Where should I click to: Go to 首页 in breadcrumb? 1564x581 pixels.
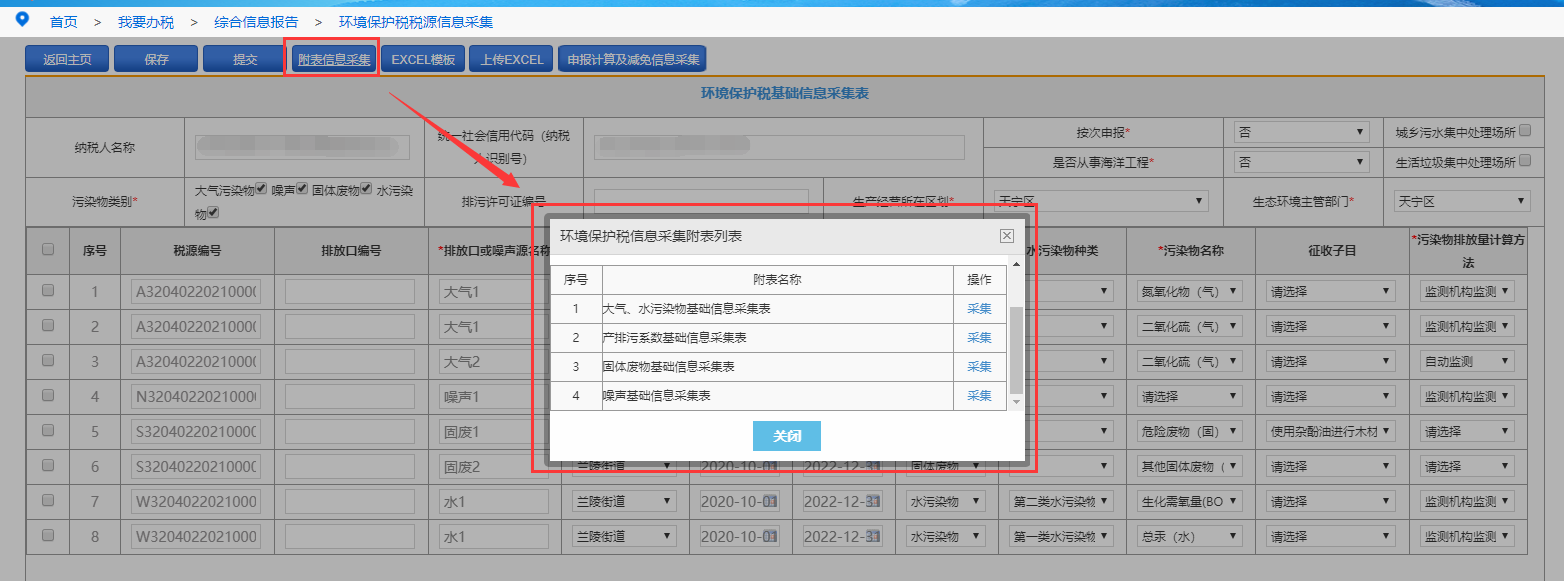point(63,21)
